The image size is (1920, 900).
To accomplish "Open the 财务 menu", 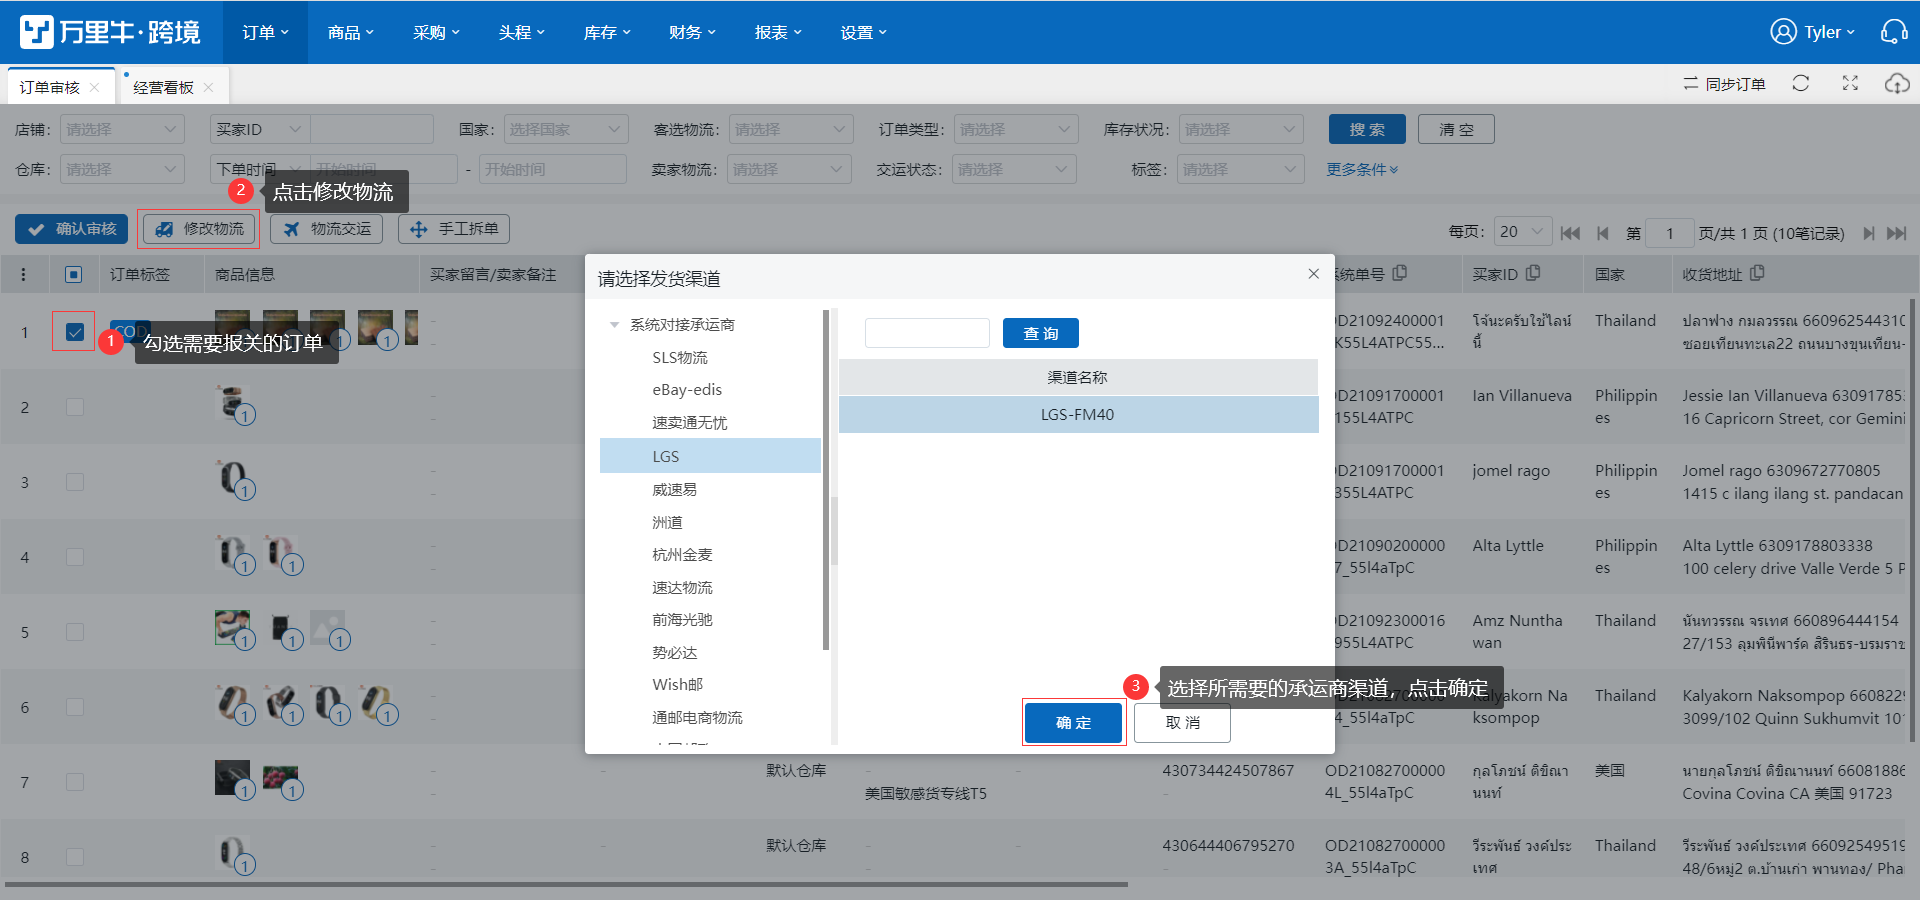I will pos(692,32).
